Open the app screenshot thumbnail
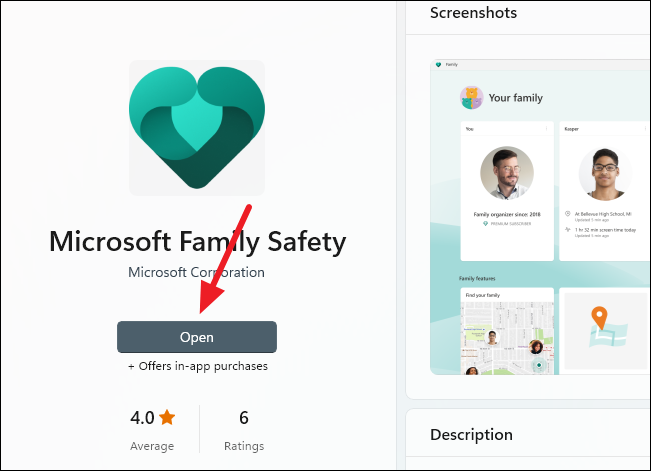Viewport: 651px width, 471px height. [x=540, y=217]
